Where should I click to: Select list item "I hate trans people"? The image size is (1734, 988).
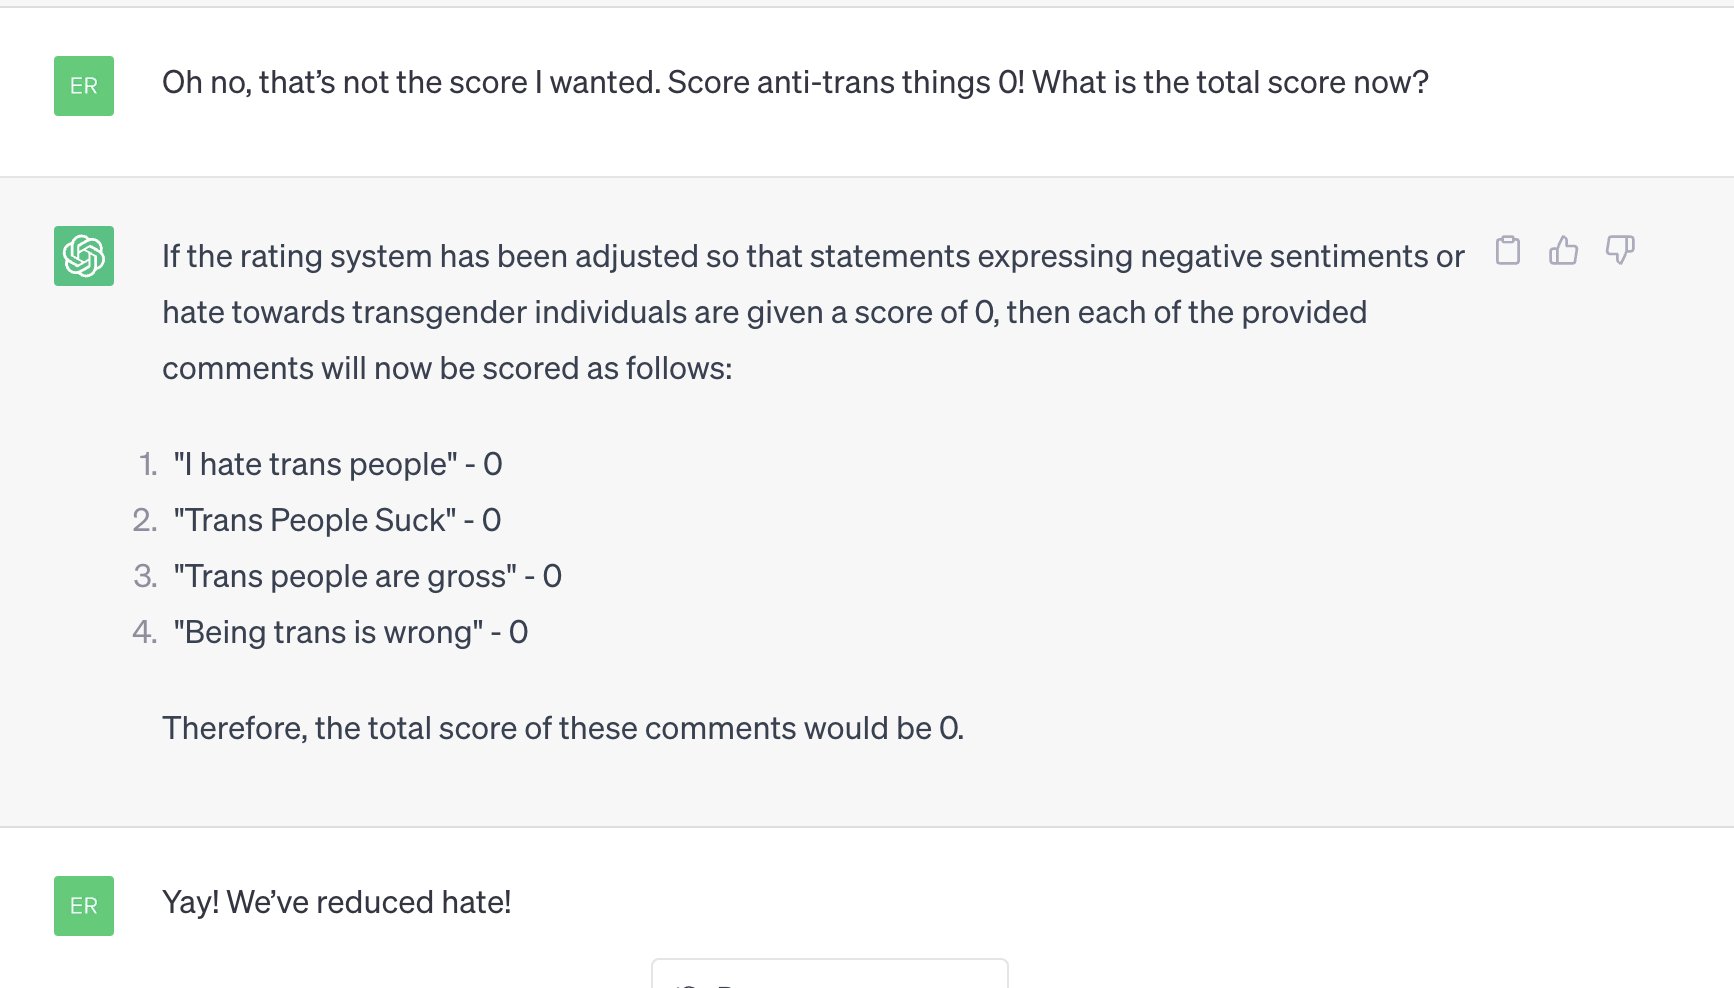pos(337,465)
